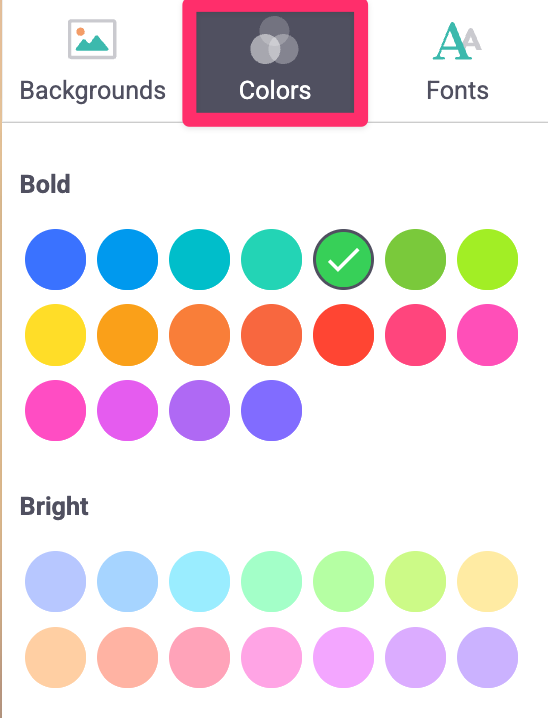Screen dimensions: 548x718
Task: Select the indigo swatch ending the Bold section
Action: [271, 410]
